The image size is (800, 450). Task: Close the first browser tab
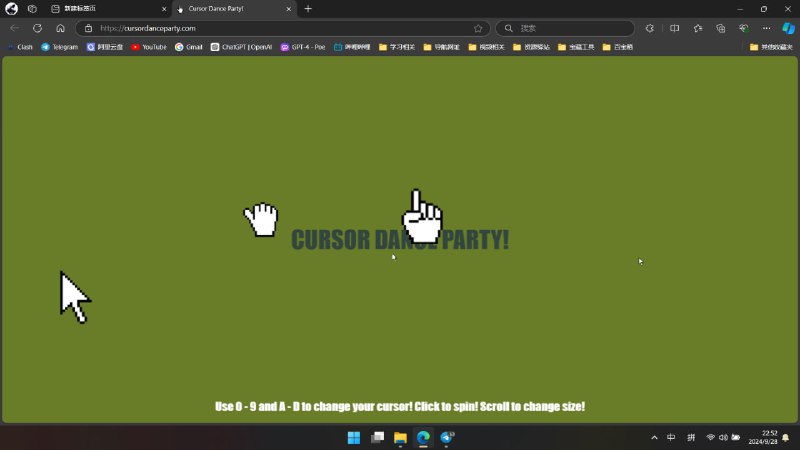pos(164,9)
